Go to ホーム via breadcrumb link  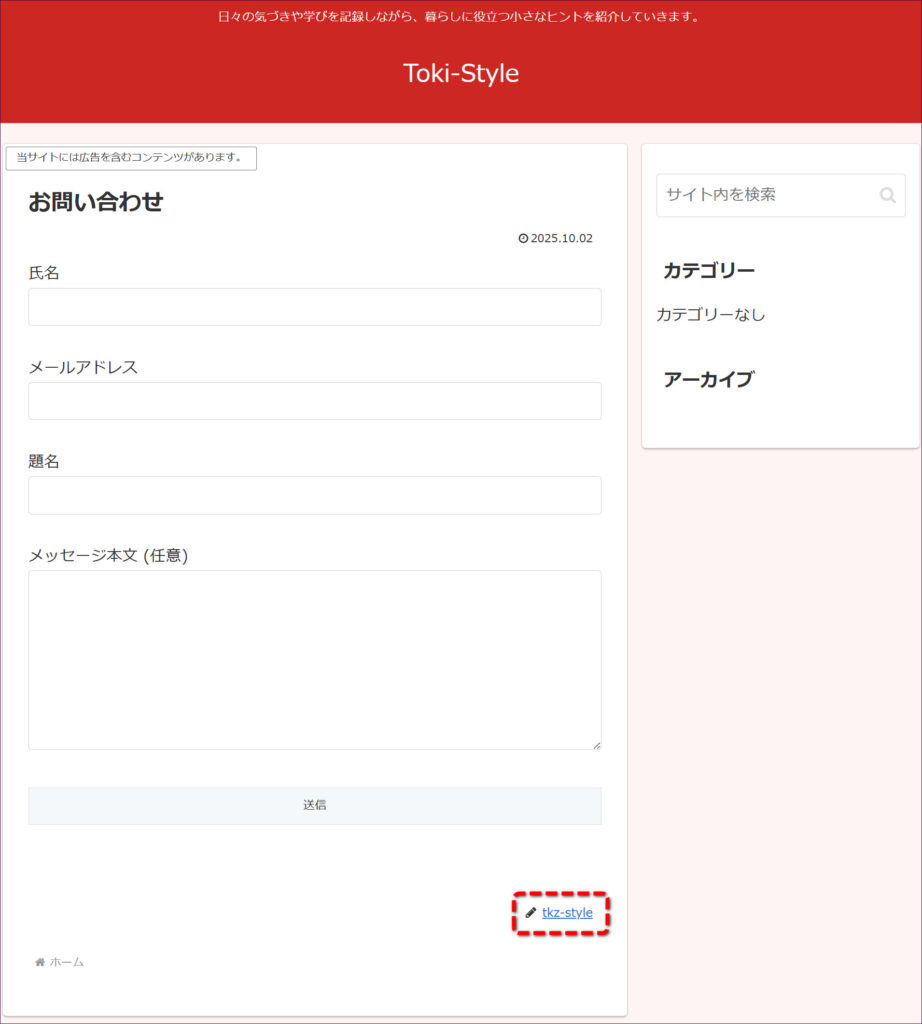tap(67, 962)
